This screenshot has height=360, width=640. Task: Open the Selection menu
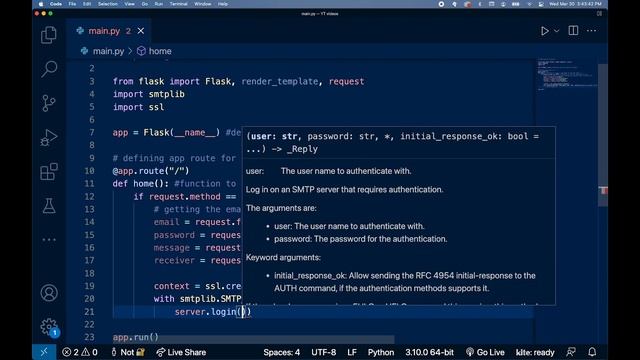pos(108,4)
